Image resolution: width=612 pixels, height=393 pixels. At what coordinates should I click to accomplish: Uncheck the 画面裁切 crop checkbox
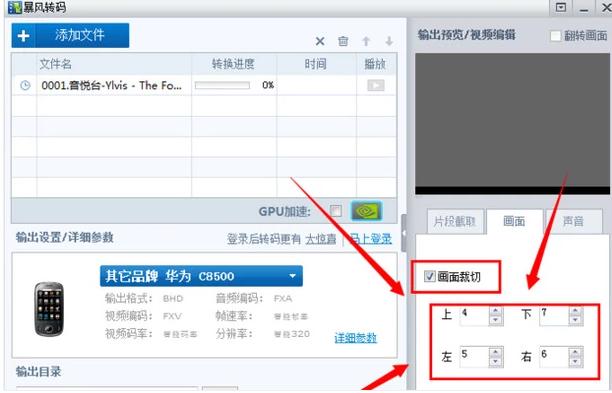coord(429,277)
